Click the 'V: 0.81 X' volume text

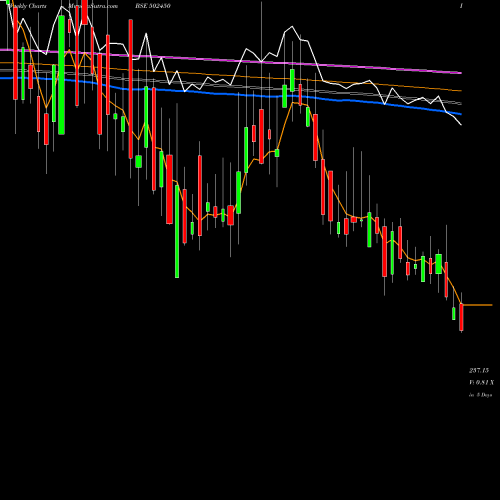(x=481, y=382)
